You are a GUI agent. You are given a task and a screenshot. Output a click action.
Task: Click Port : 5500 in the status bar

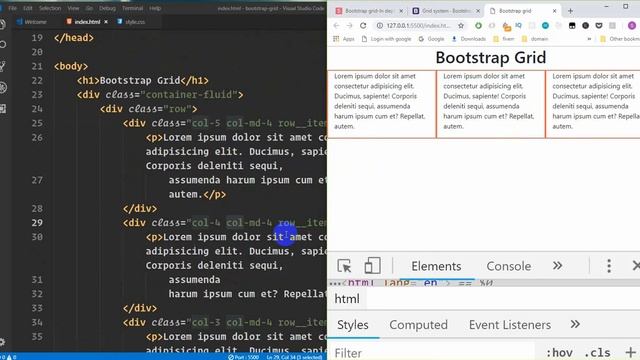(243, 357)
